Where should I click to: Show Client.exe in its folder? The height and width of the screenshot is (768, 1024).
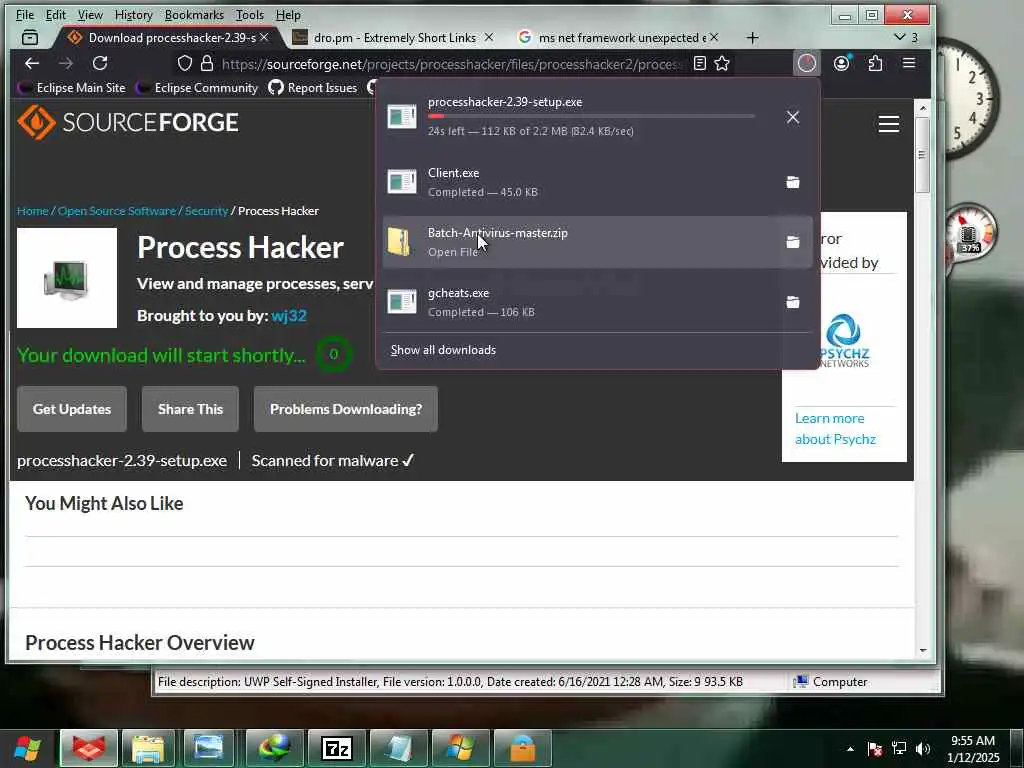click(x=793, y=182)
